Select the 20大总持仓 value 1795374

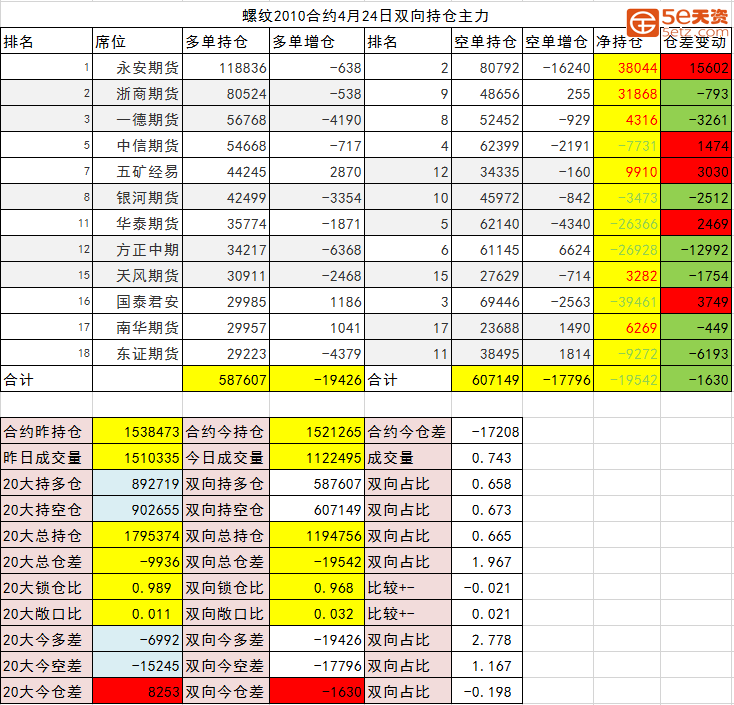coord(137,536)
